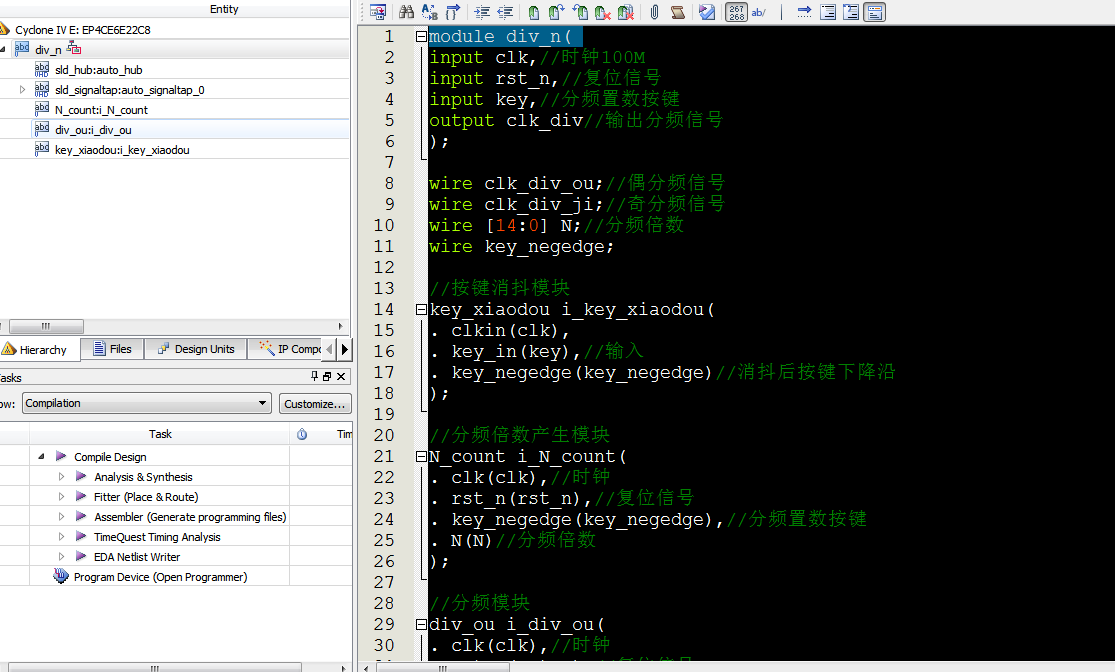Run Analysis & Synthesis via its play arrow
The width and height of the screenshot is (1115, 672).
click(81, 477)
